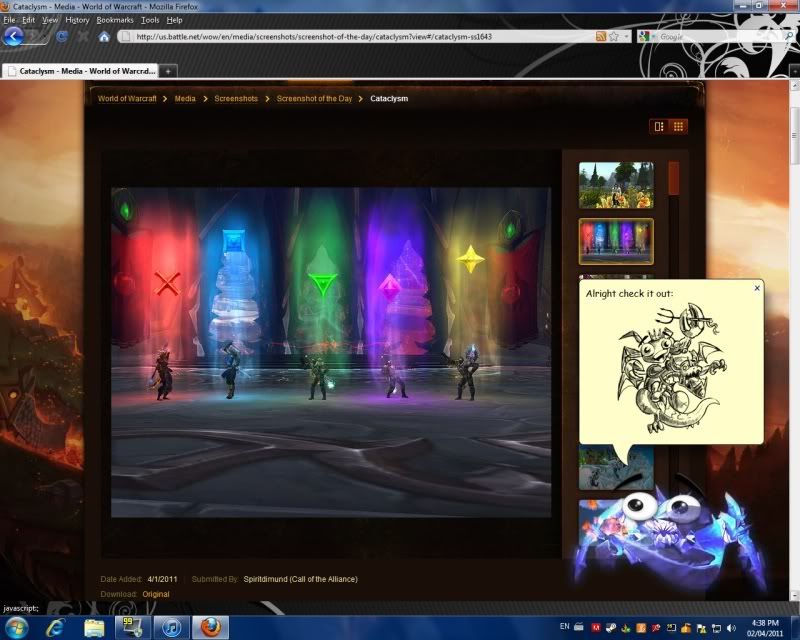Screen dimensions: 800x640
Task: Go to the Firefox home page icon
Action: point(104,37)
